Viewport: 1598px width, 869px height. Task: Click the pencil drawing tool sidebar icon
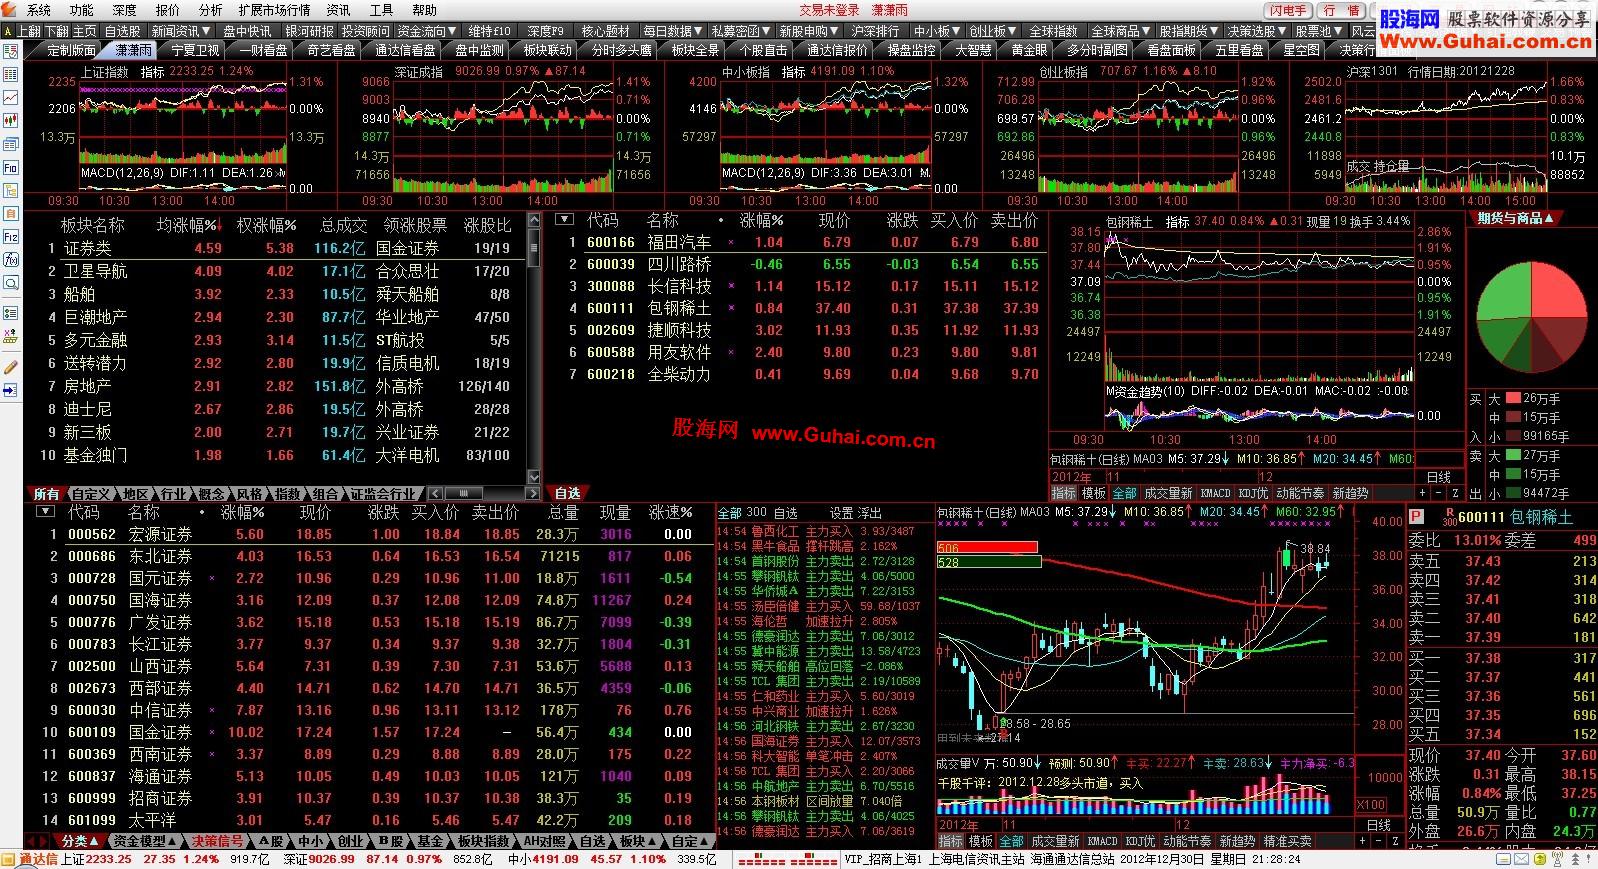11,367
